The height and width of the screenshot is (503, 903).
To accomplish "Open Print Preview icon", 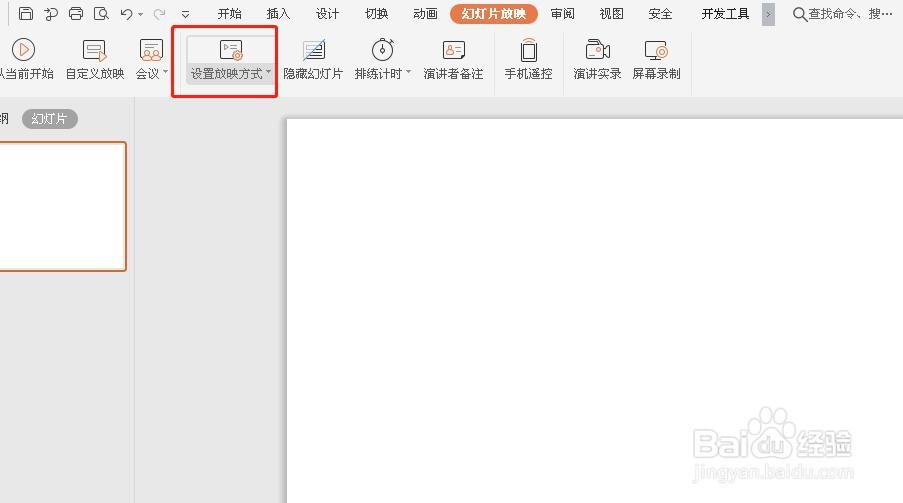I will [101, 13].
